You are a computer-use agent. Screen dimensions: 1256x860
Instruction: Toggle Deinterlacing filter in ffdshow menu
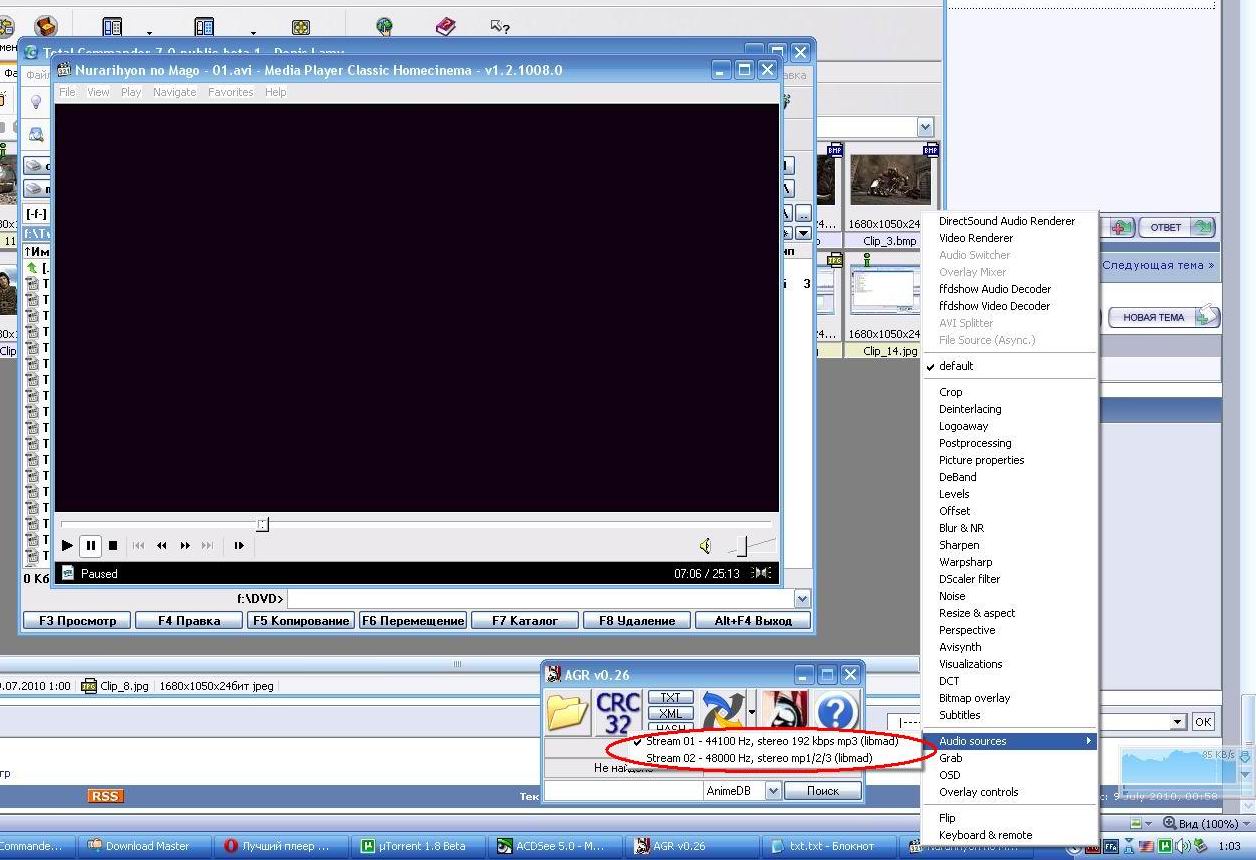pos(1009,409)
